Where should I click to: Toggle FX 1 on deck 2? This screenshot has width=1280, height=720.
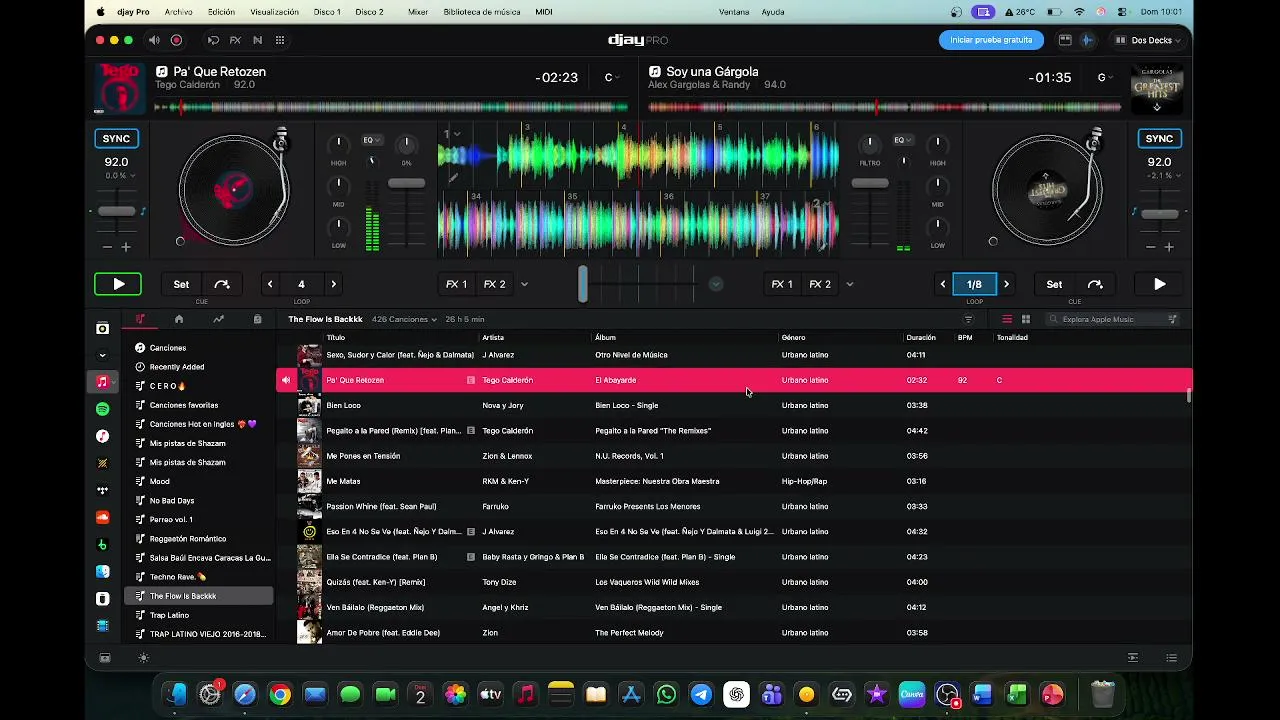coord(782,284)
